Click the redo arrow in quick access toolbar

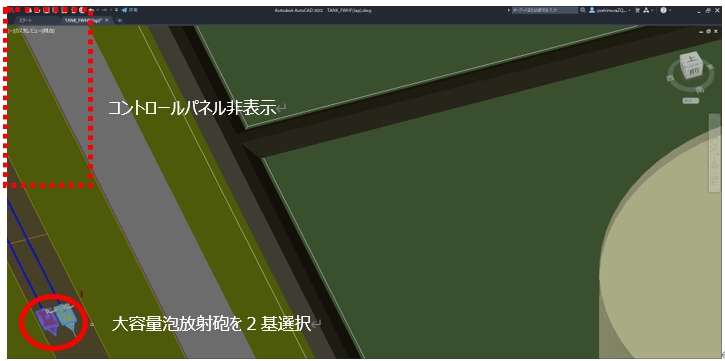click(x=104, y=10)
